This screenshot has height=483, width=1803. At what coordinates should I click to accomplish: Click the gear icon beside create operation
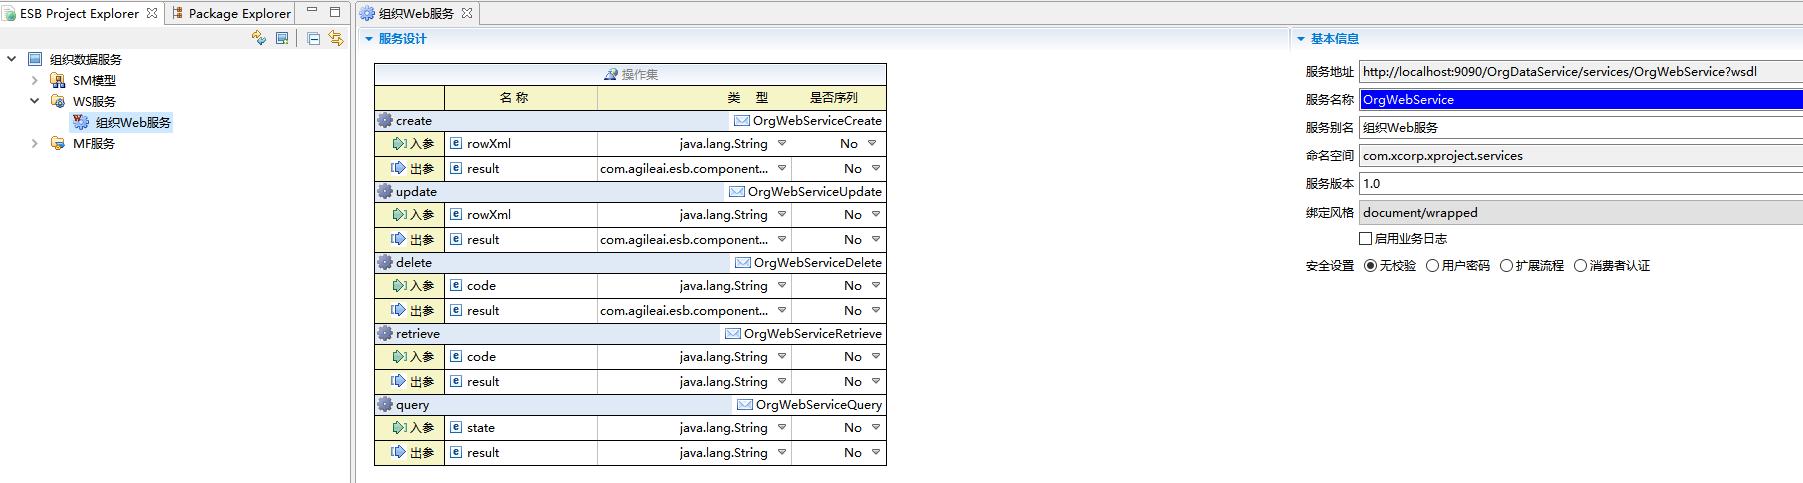tap(385, 120)
